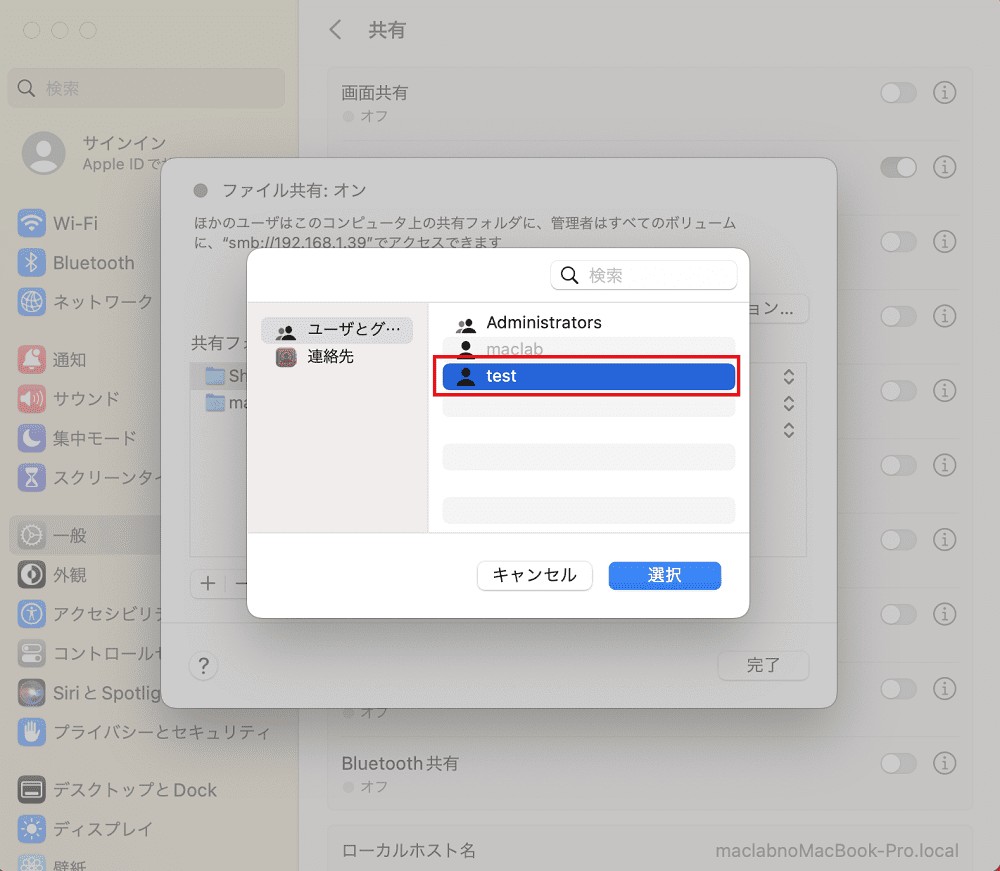The width and height of the screenshot is (1000, 871).
Task: Show info for the enabled file sharing row
Action: (x=945, y=168)
